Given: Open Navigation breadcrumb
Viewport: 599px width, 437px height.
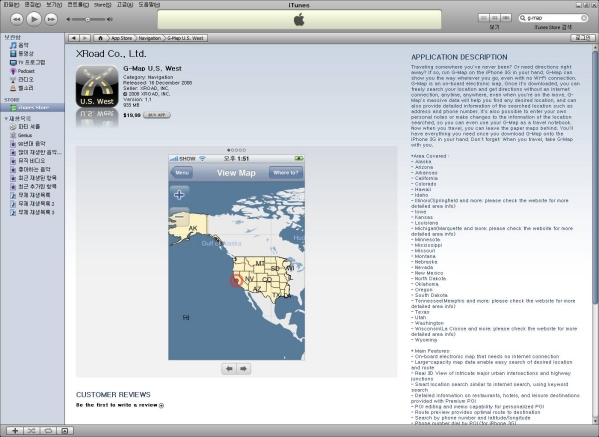Looking at the screenshot, I should click(x=149, y=38).
